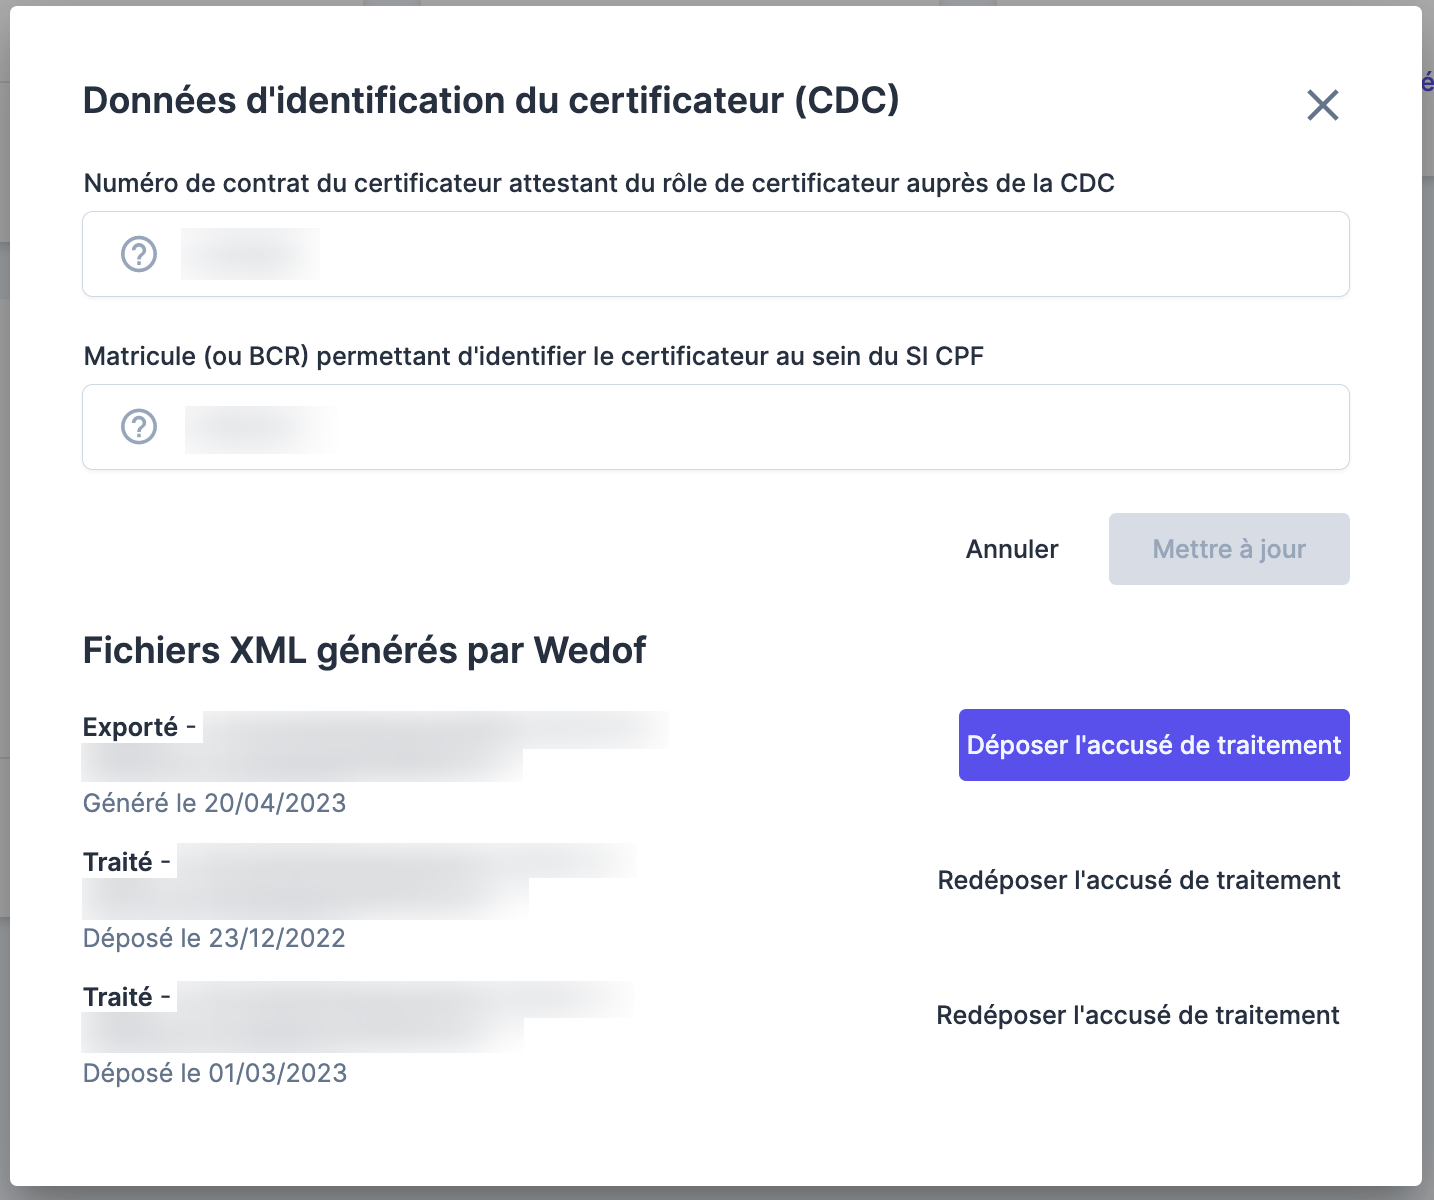Click Déposer l'accusé de traitement button
Image resolution: width=1434 pixels, height=1200 pixels.
1153,745
